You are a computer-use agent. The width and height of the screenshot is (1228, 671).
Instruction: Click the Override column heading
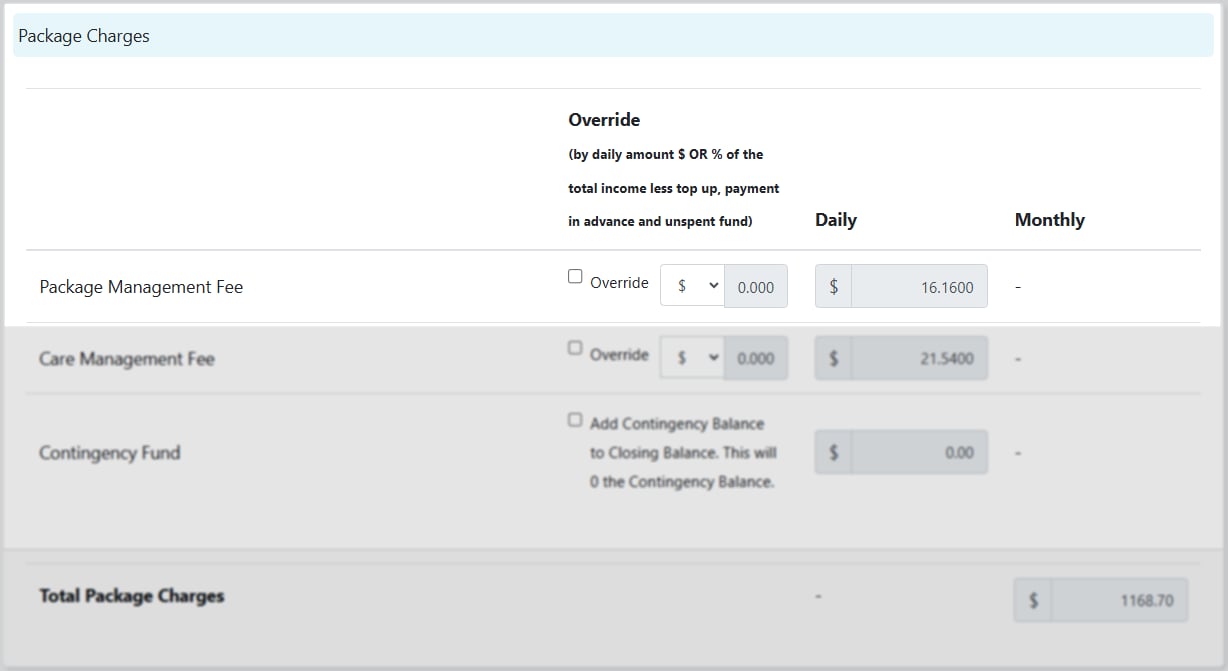604,120
